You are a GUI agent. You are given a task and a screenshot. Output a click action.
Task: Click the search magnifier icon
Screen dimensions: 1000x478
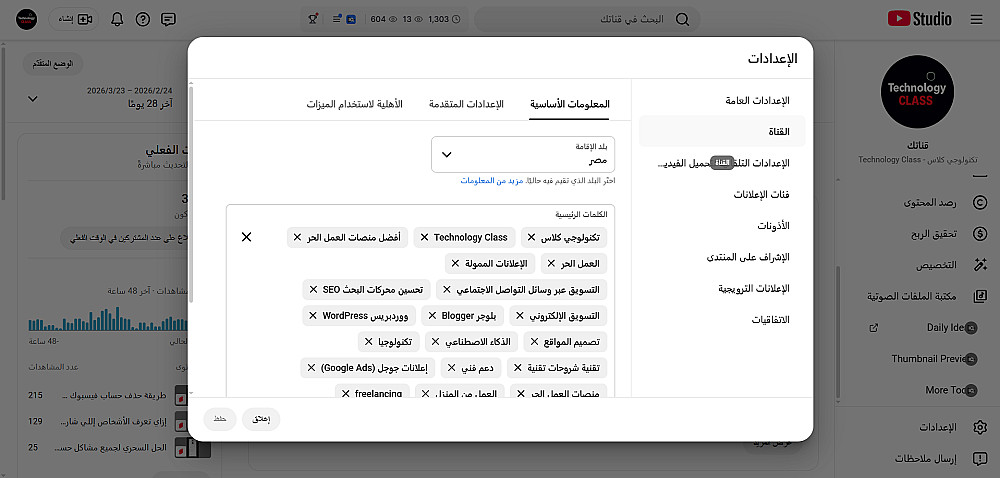[682, 19]
